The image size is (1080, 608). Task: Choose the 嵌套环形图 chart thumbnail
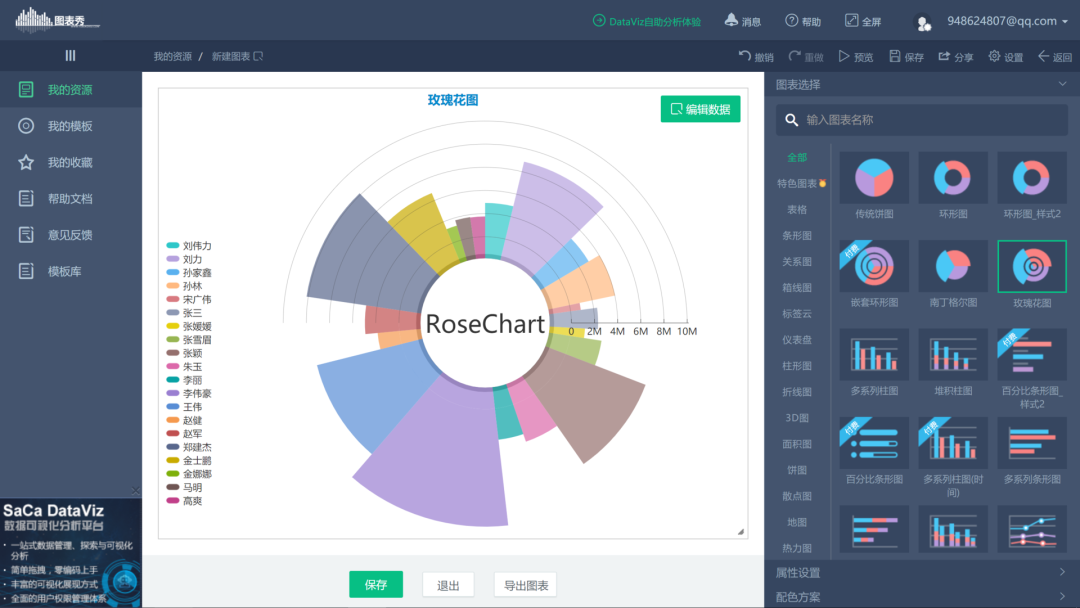tap(874, 266)
